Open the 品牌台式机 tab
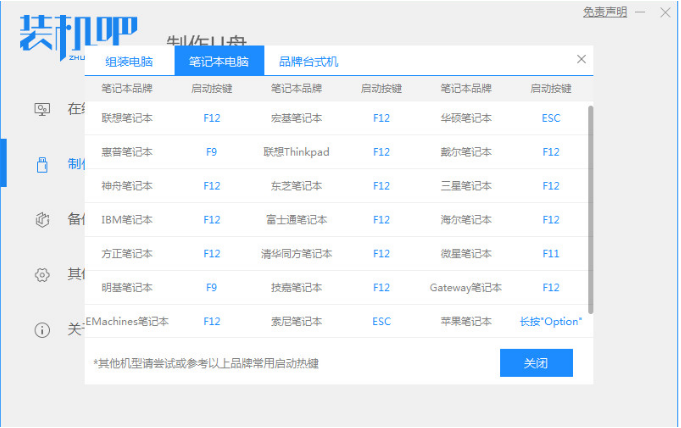 pos(308,61)
